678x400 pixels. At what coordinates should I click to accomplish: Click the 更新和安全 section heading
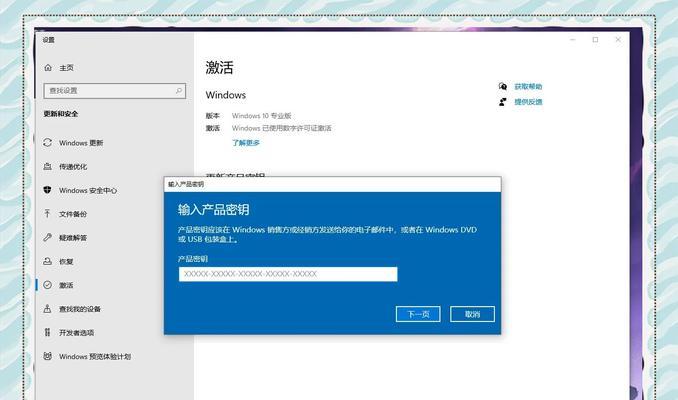point(61,114)
